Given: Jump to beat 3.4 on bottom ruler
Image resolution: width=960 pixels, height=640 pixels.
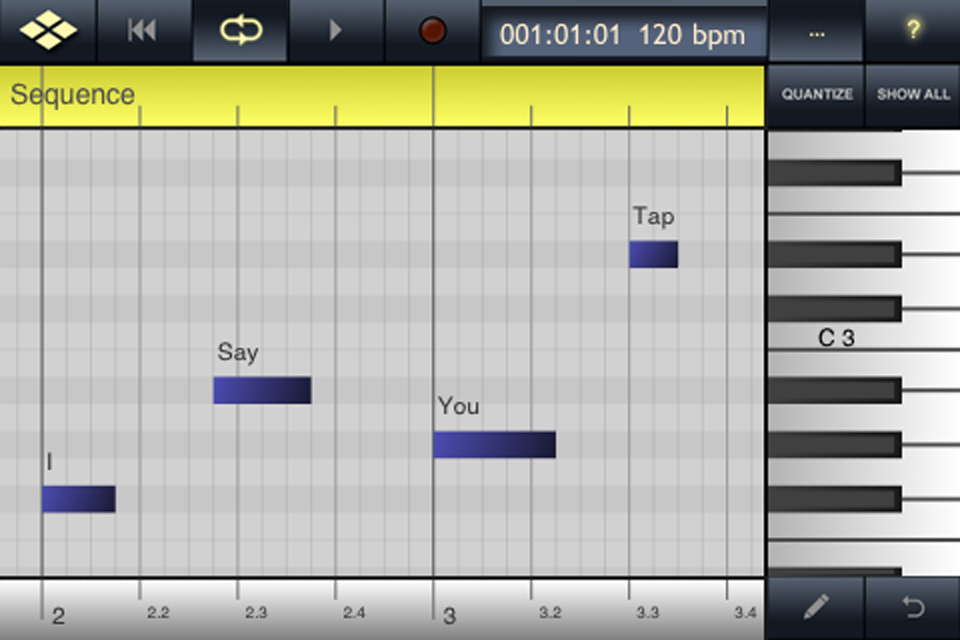Looking at the screenshot, I should pos(745,612).
